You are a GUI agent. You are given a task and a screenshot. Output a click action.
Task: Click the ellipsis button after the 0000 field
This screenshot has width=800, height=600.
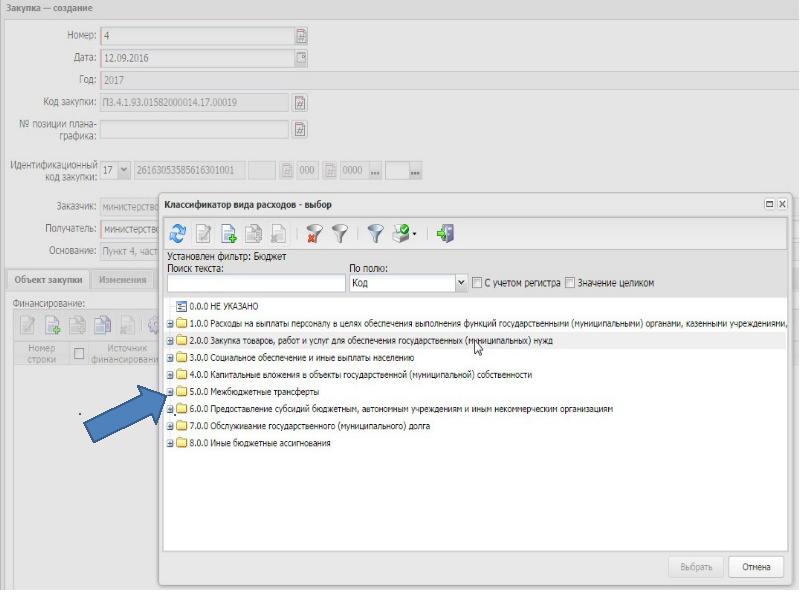tap(375, 171)
